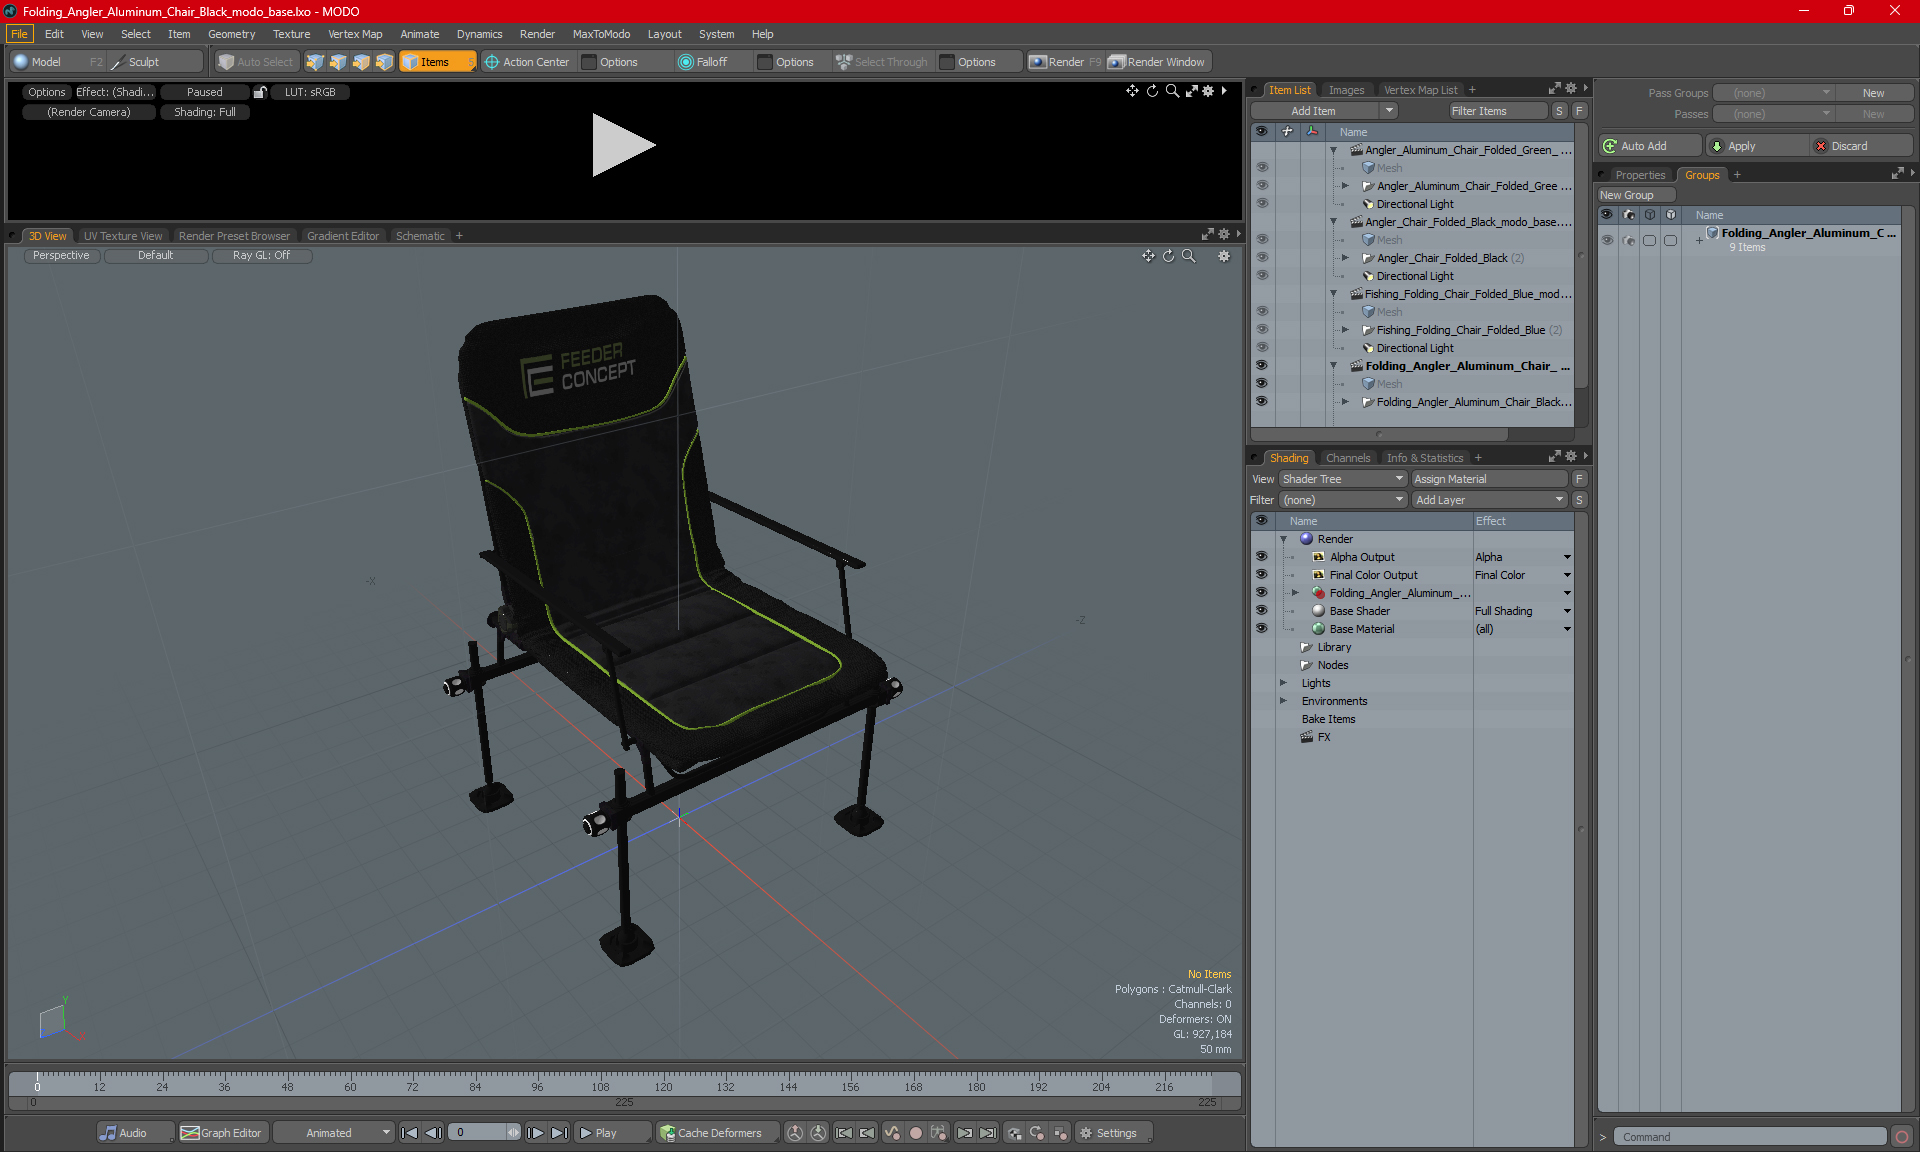Image resolution: width=1920 pixels, height=1152 pixels.
Task: Open Geometry menu
Action: [x=231, y=34]
